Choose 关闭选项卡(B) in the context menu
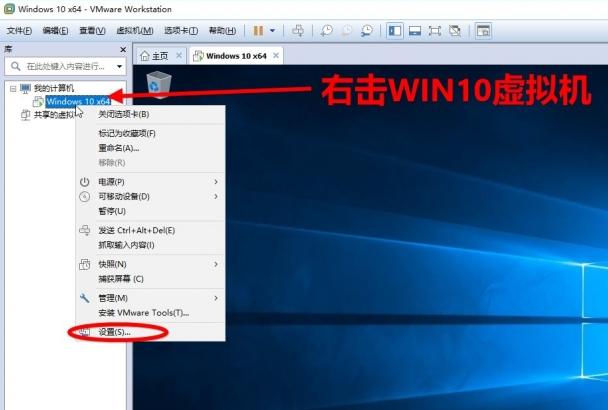 coord(150,114)
